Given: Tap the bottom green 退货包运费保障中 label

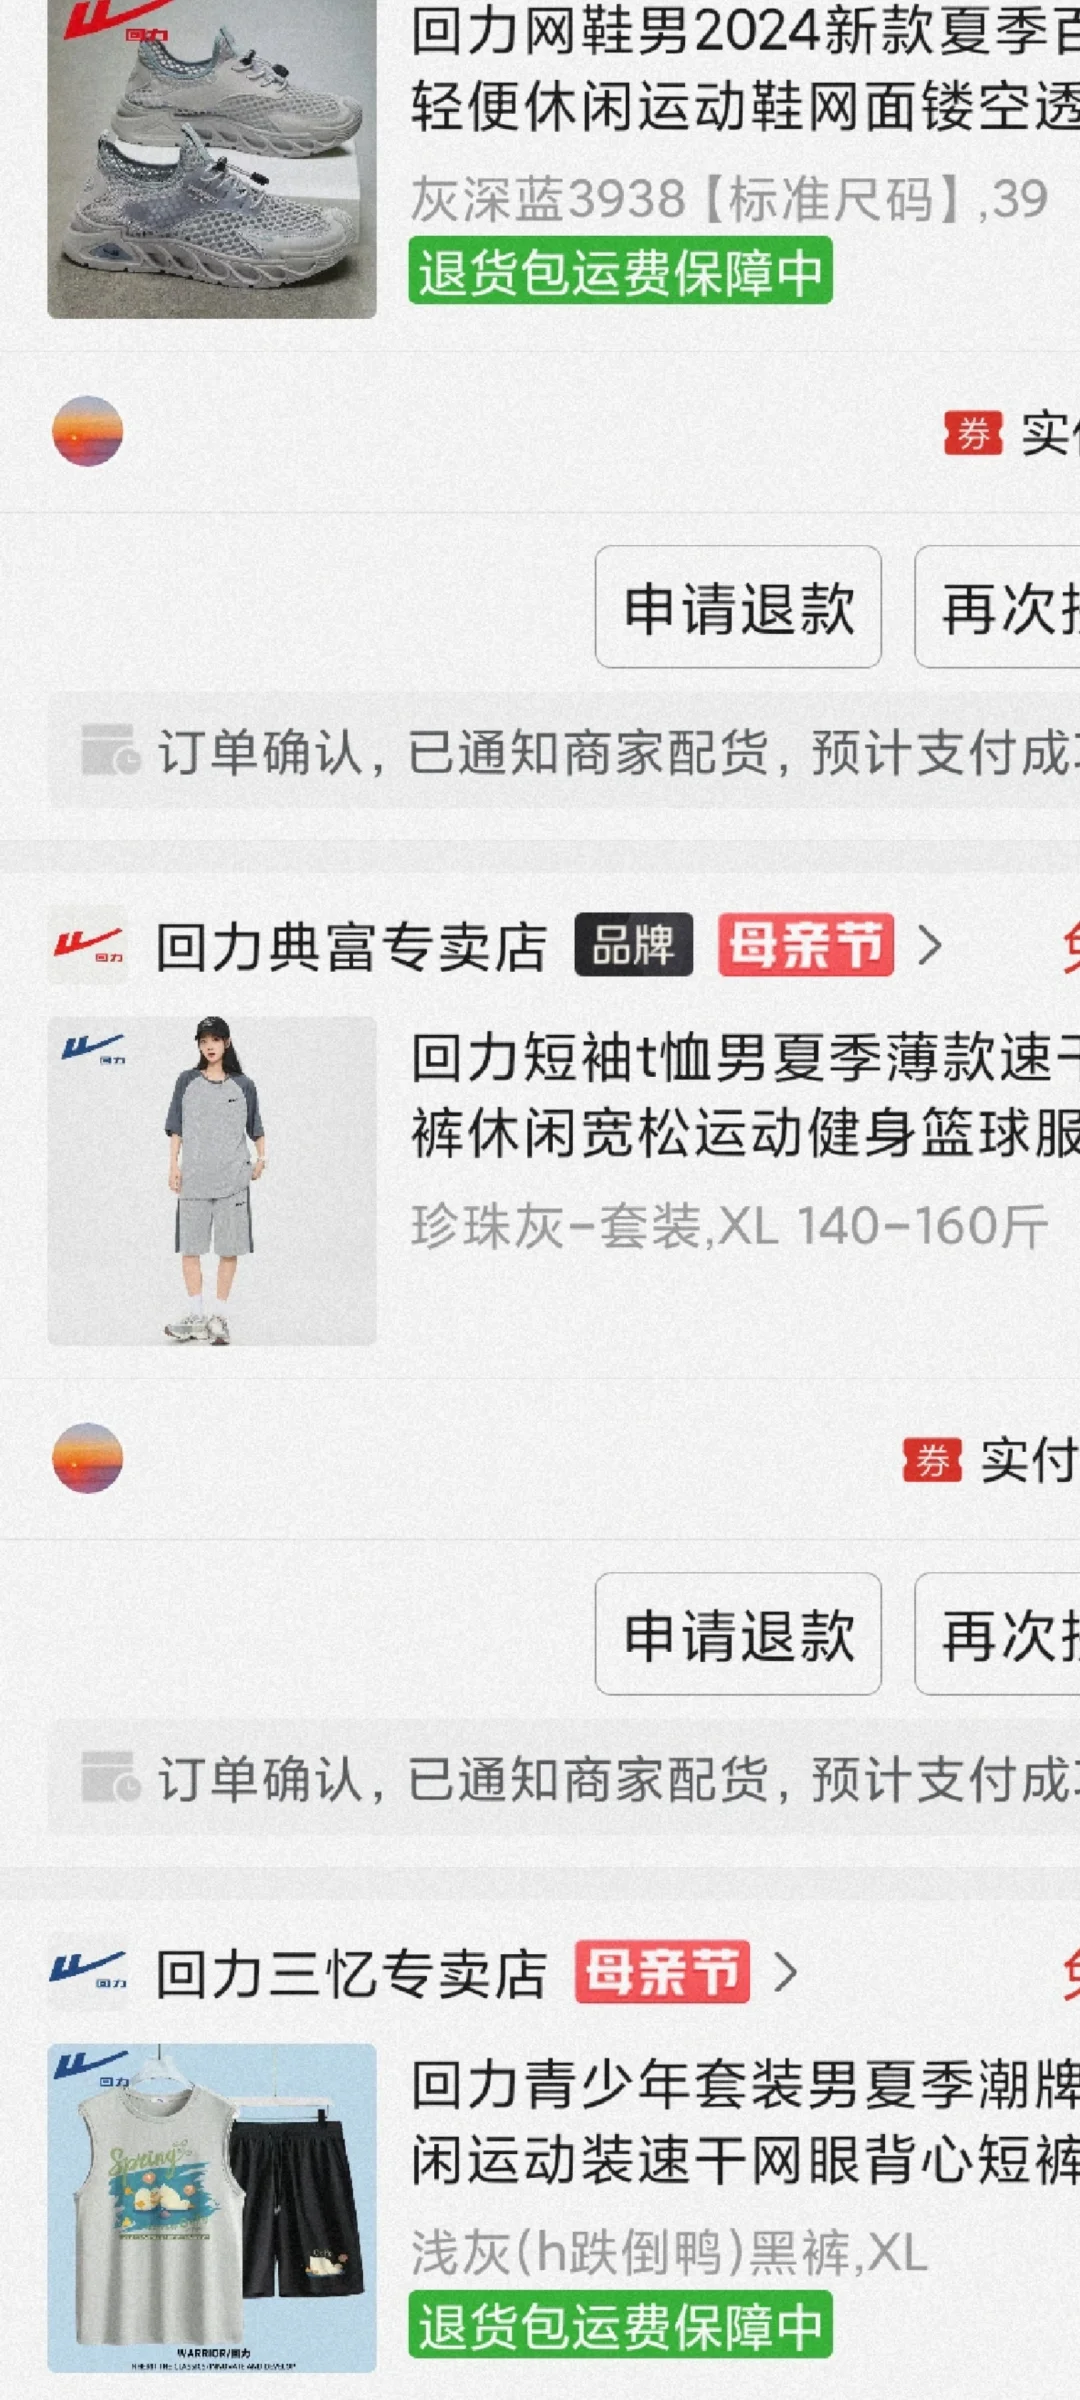Looking at the screenshot, I should [x=620, y=2325].
